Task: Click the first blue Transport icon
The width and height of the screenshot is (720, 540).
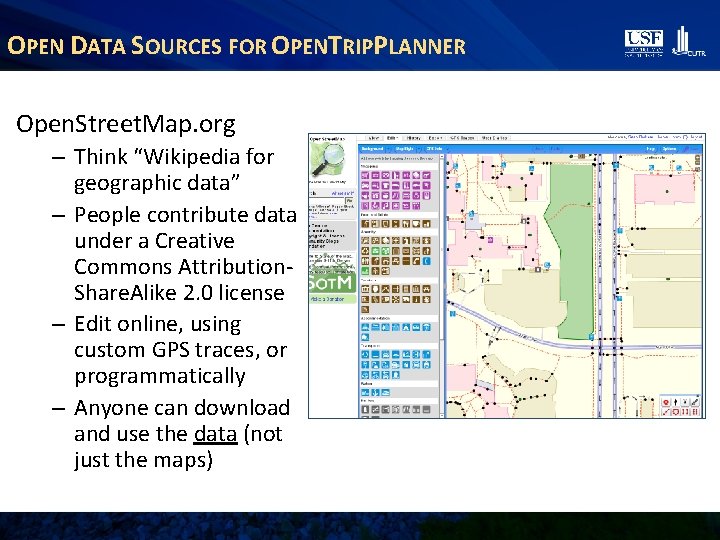Action: point(366,354)
